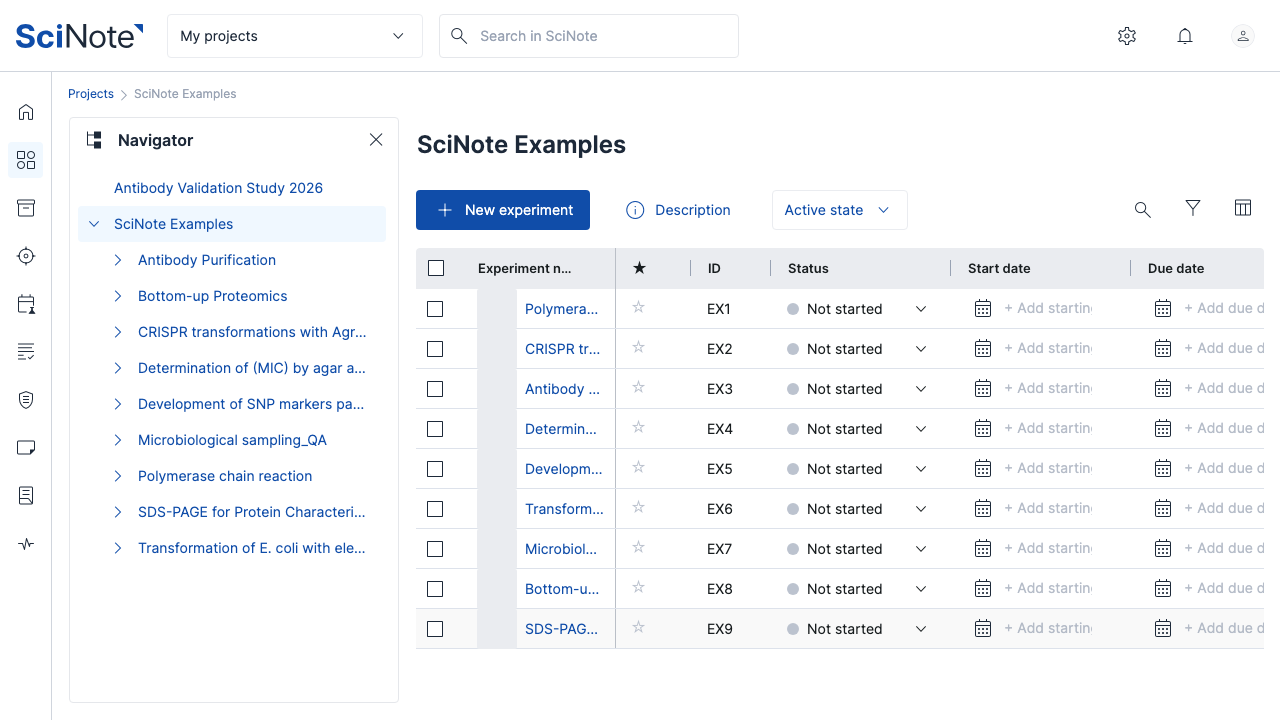This screenshot has width=1280, height=720.
Task: Check the EX9 SDS-PAG row checkbox
Action: (435, 629)
